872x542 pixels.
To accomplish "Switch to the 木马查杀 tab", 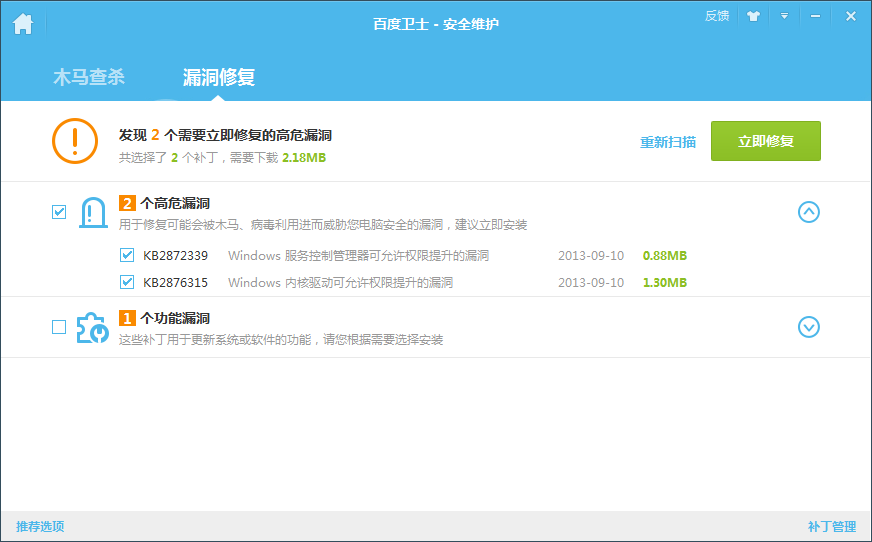I will (89, 77).
